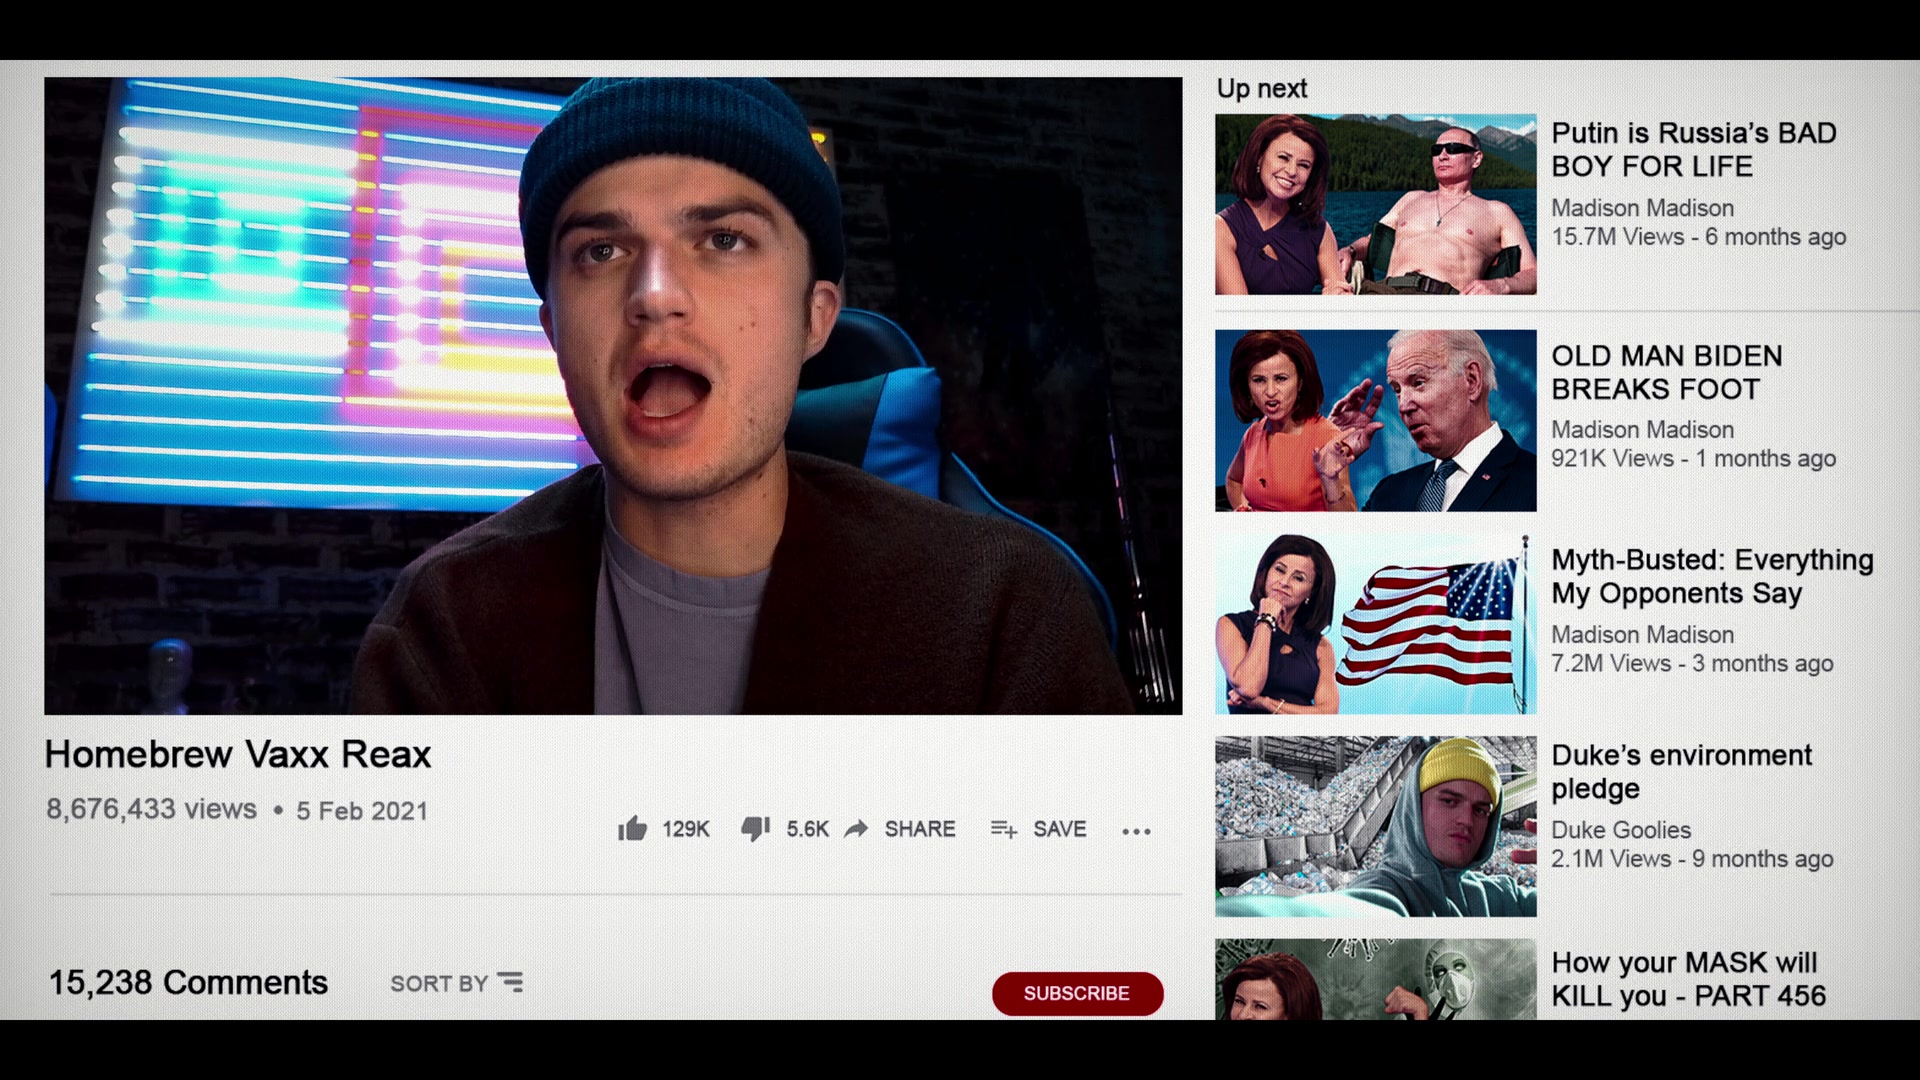Click the Myth-Busted: Everything My Opponents Say title
1920x1080 pixels.
tap(1712, 576)
